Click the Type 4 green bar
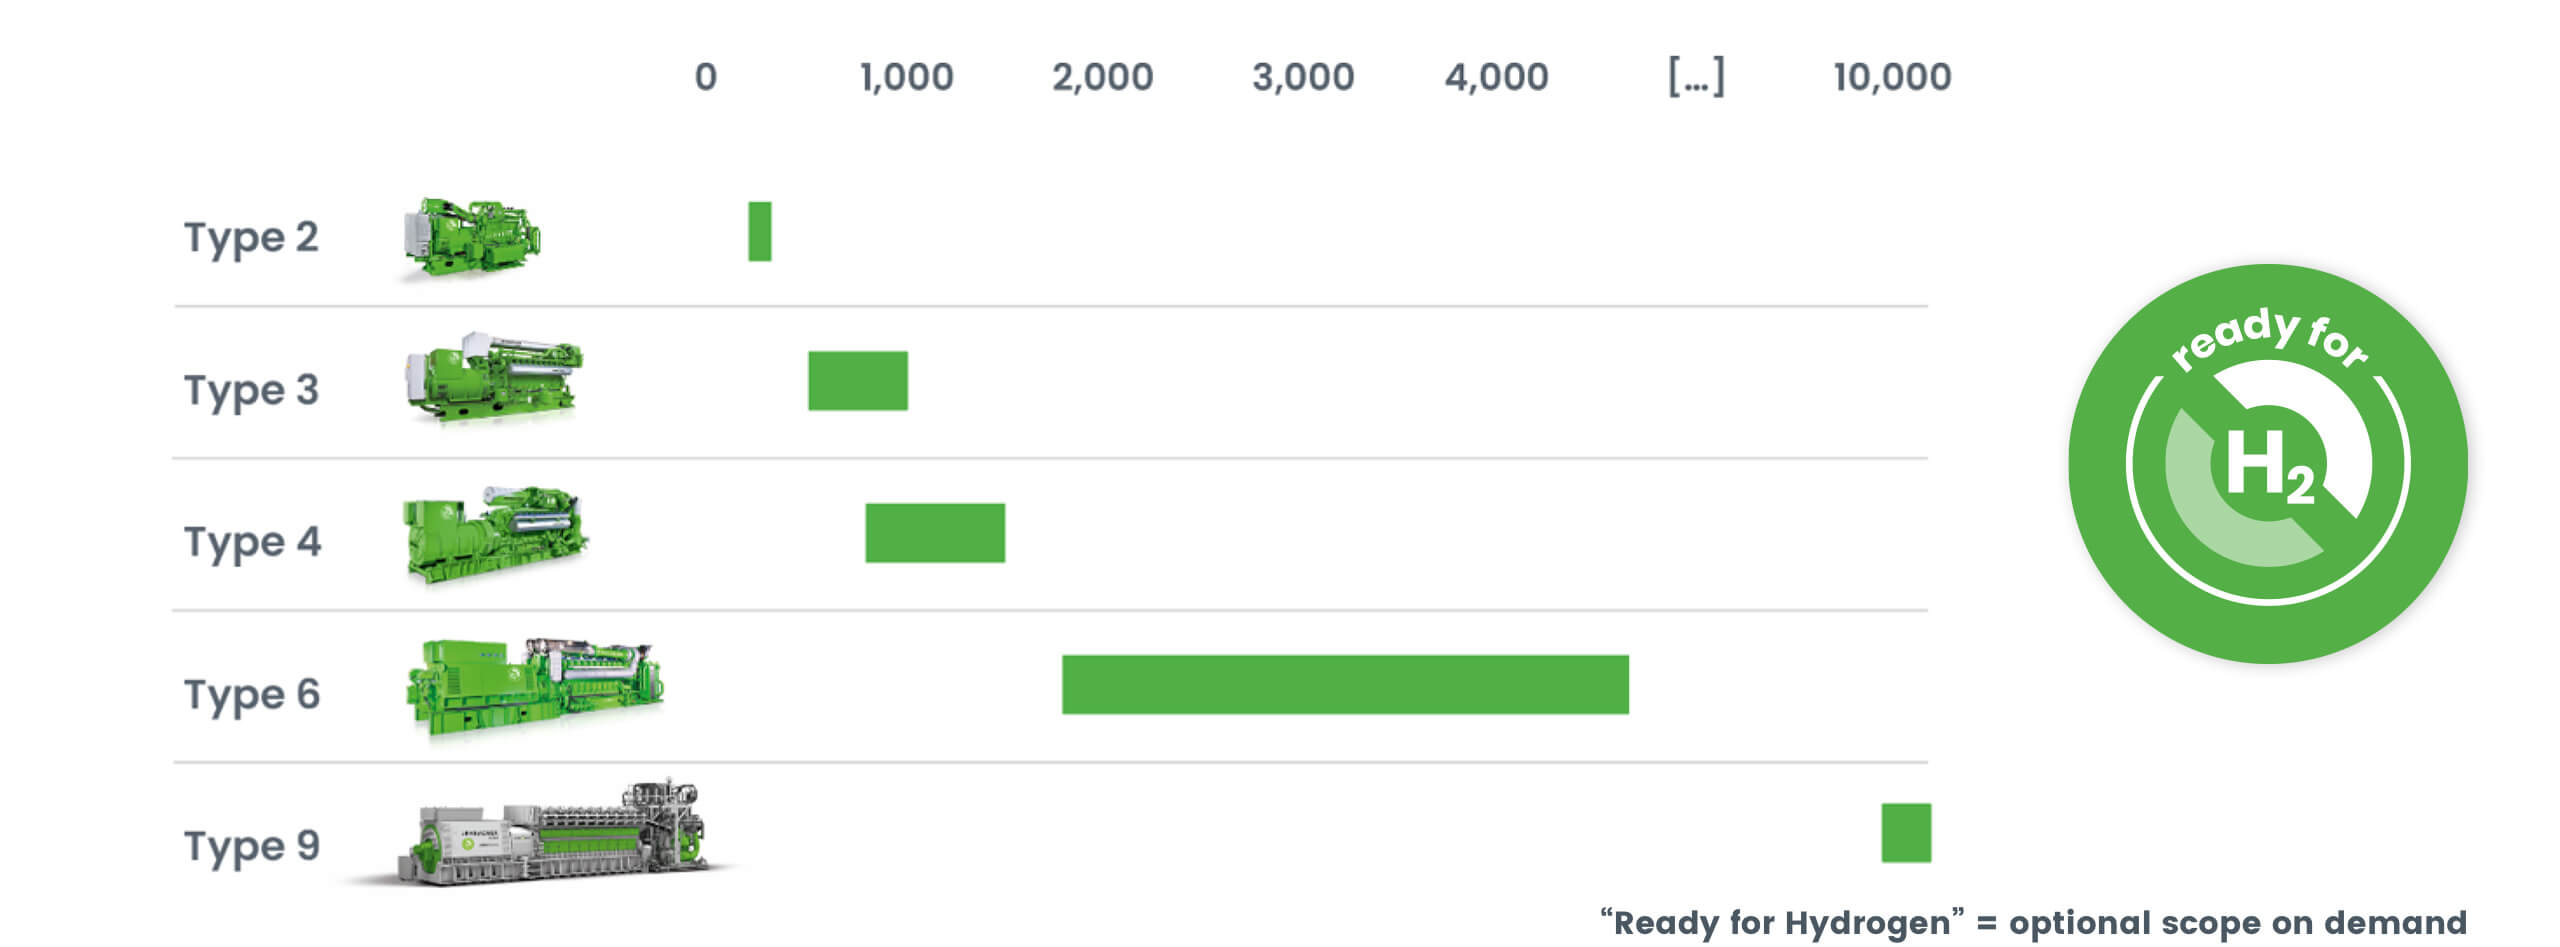The height and width of the screenshot is (947, 2560). pyautogui.click(x=934, y=533)
